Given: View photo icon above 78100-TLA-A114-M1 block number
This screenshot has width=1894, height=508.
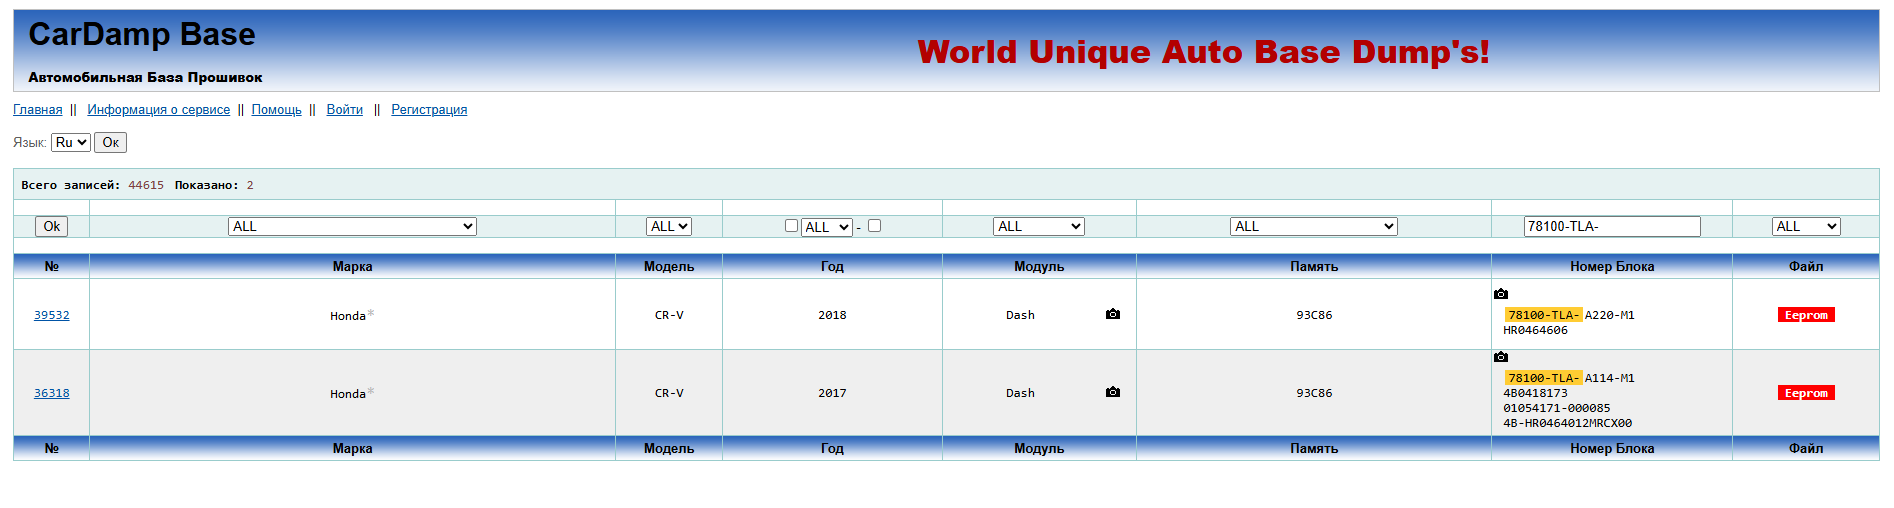Looking at the screenshot, I should 1501,357.
